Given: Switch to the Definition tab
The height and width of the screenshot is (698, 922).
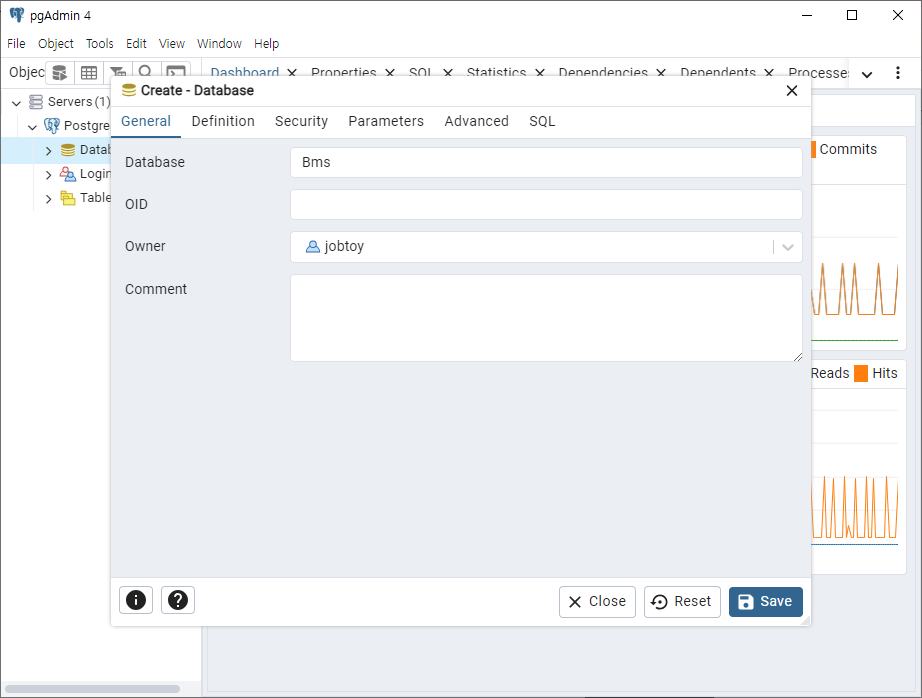Looking at the screenshot, I should [x=223, y=121].
